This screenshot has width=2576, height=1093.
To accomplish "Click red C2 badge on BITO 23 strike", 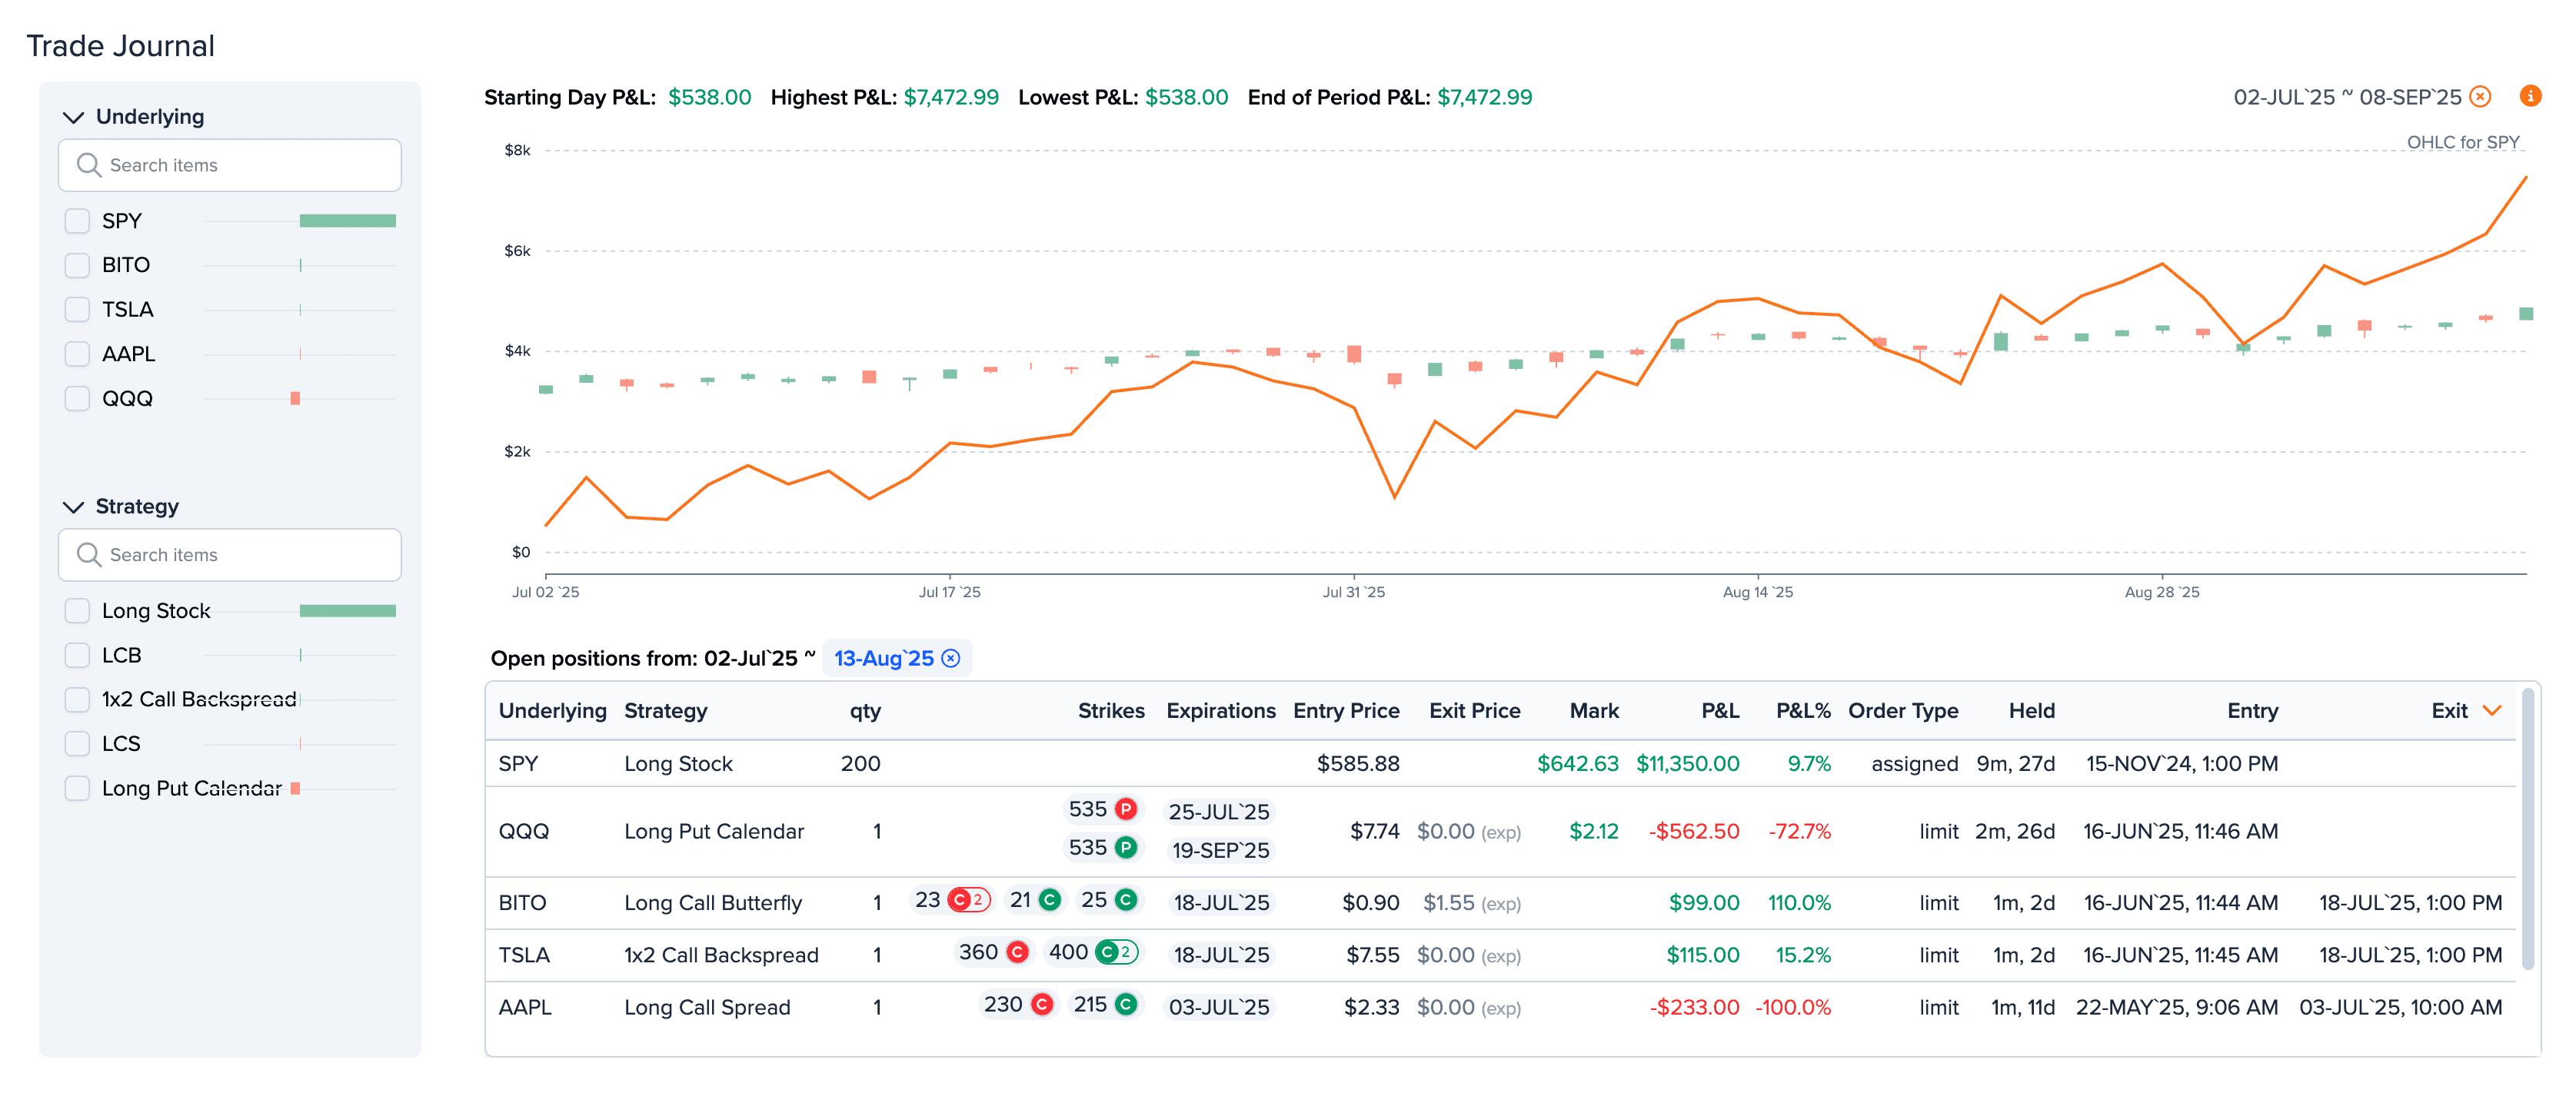I will click(968, 900).
